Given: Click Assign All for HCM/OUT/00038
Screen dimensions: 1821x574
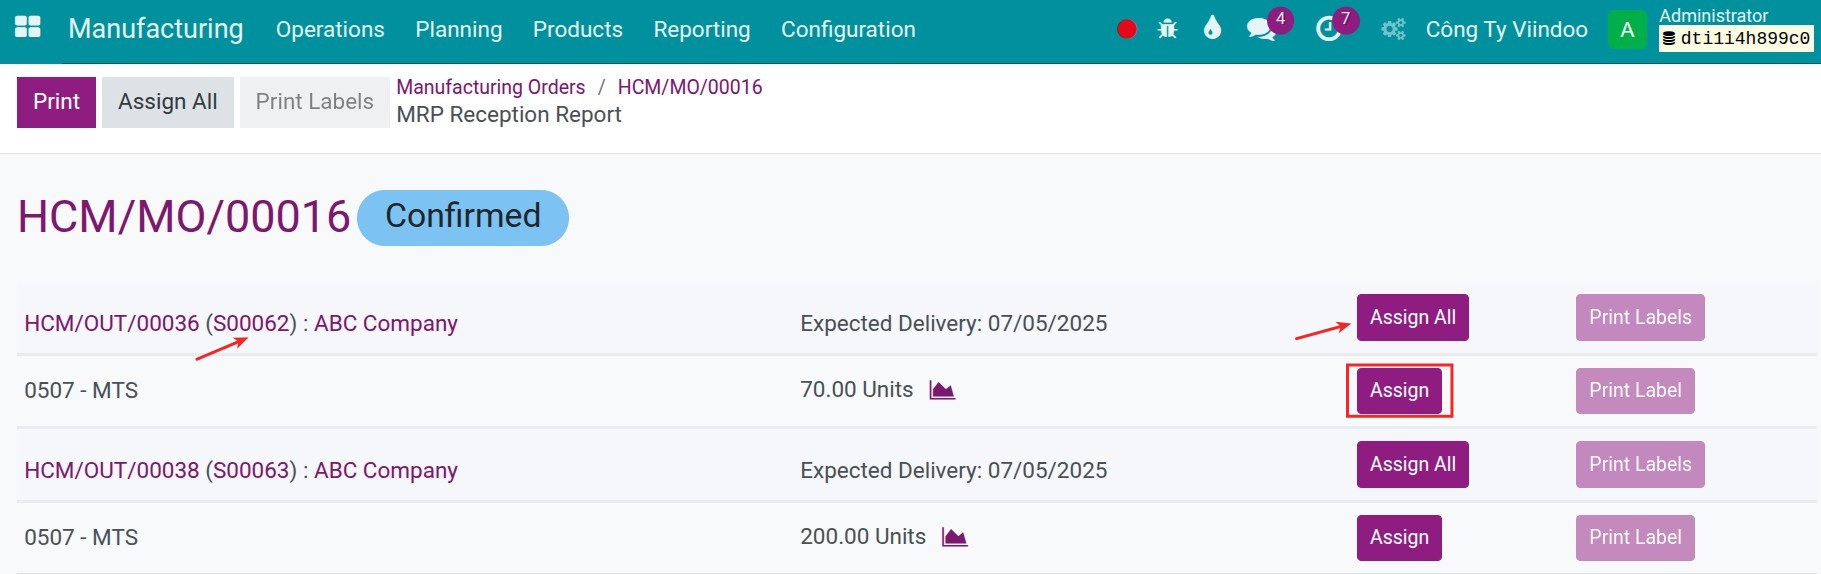Looking at the screenshot, I should click(1412, 464).
